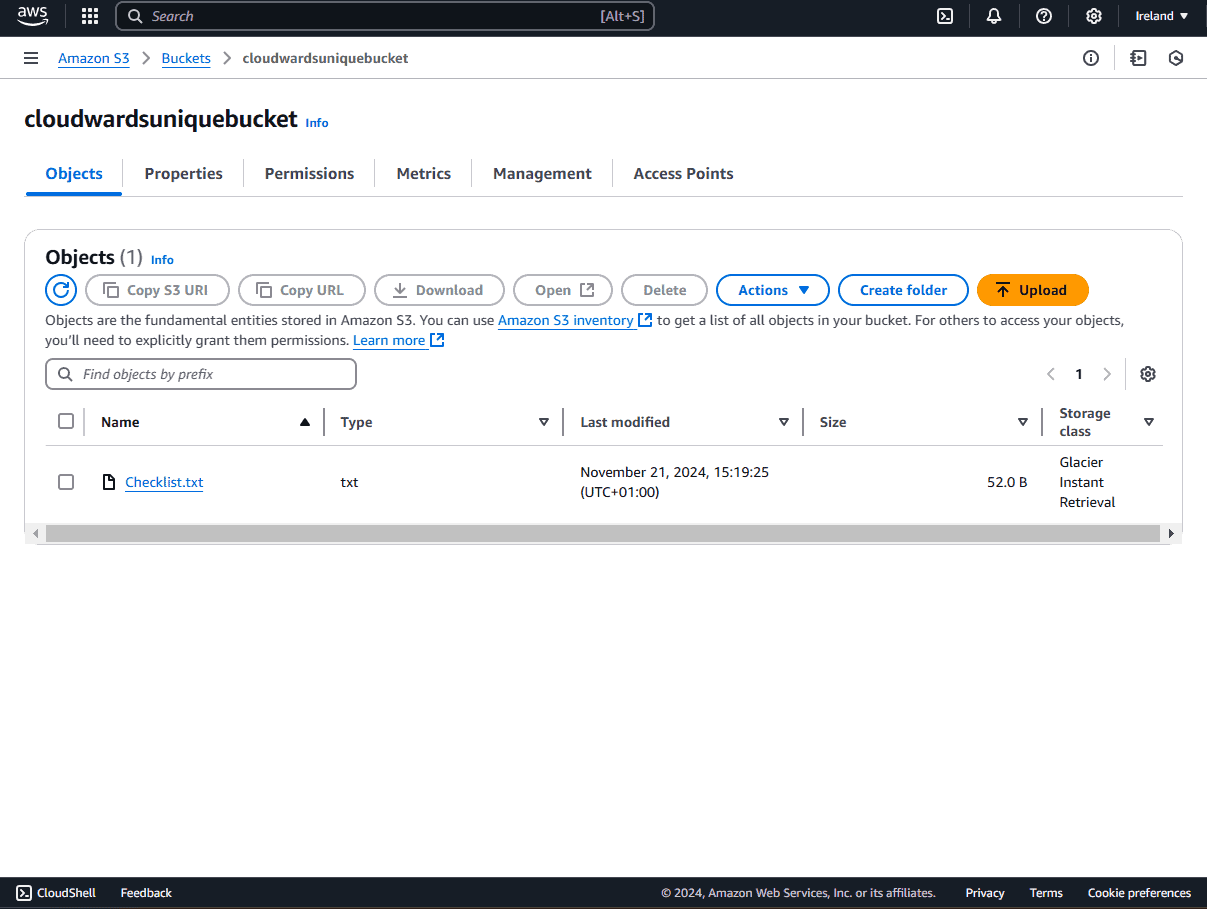Viewport: 1207px width, 909px height.
Task: Launch CloudShell from the top bar icon
Action: coord(944,16)
